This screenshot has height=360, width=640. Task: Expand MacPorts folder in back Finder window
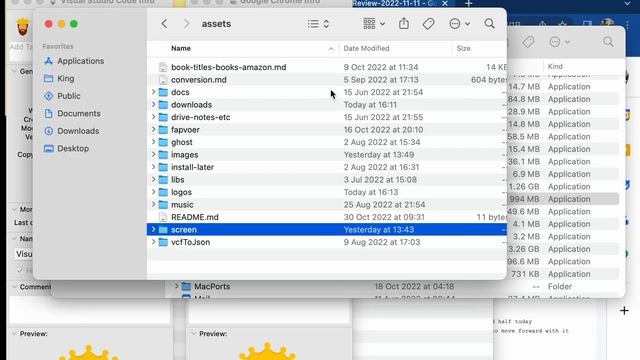pos(177,287)
